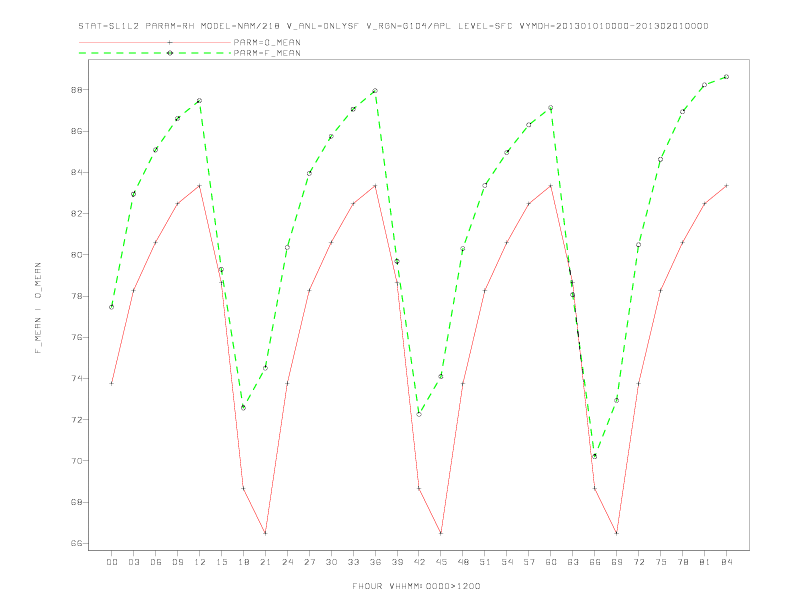The image size is (792, 612).
Task: Click x-axis tick label 15
Action: pyautogui.click(x=222, y=562)
